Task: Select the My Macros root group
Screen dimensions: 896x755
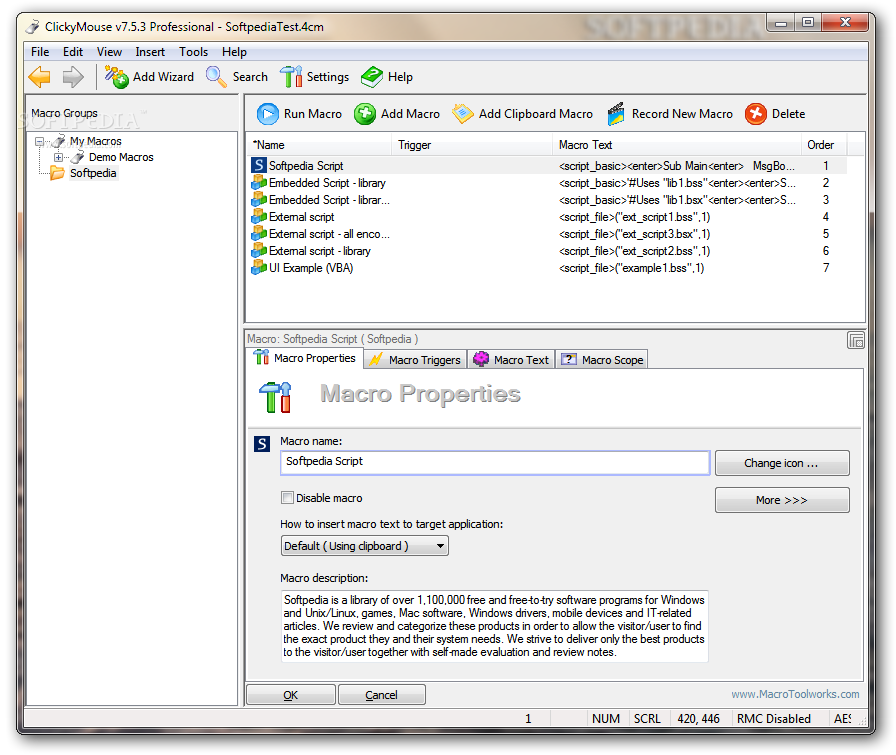Action: [x=95, y=141]
